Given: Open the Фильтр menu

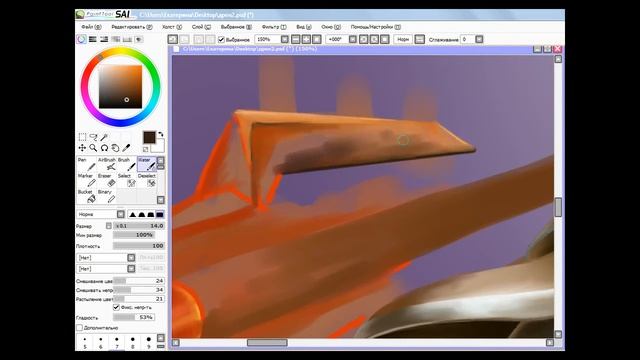Looking at the screenshot, I should pyautogui.click(x=273, y=27).
